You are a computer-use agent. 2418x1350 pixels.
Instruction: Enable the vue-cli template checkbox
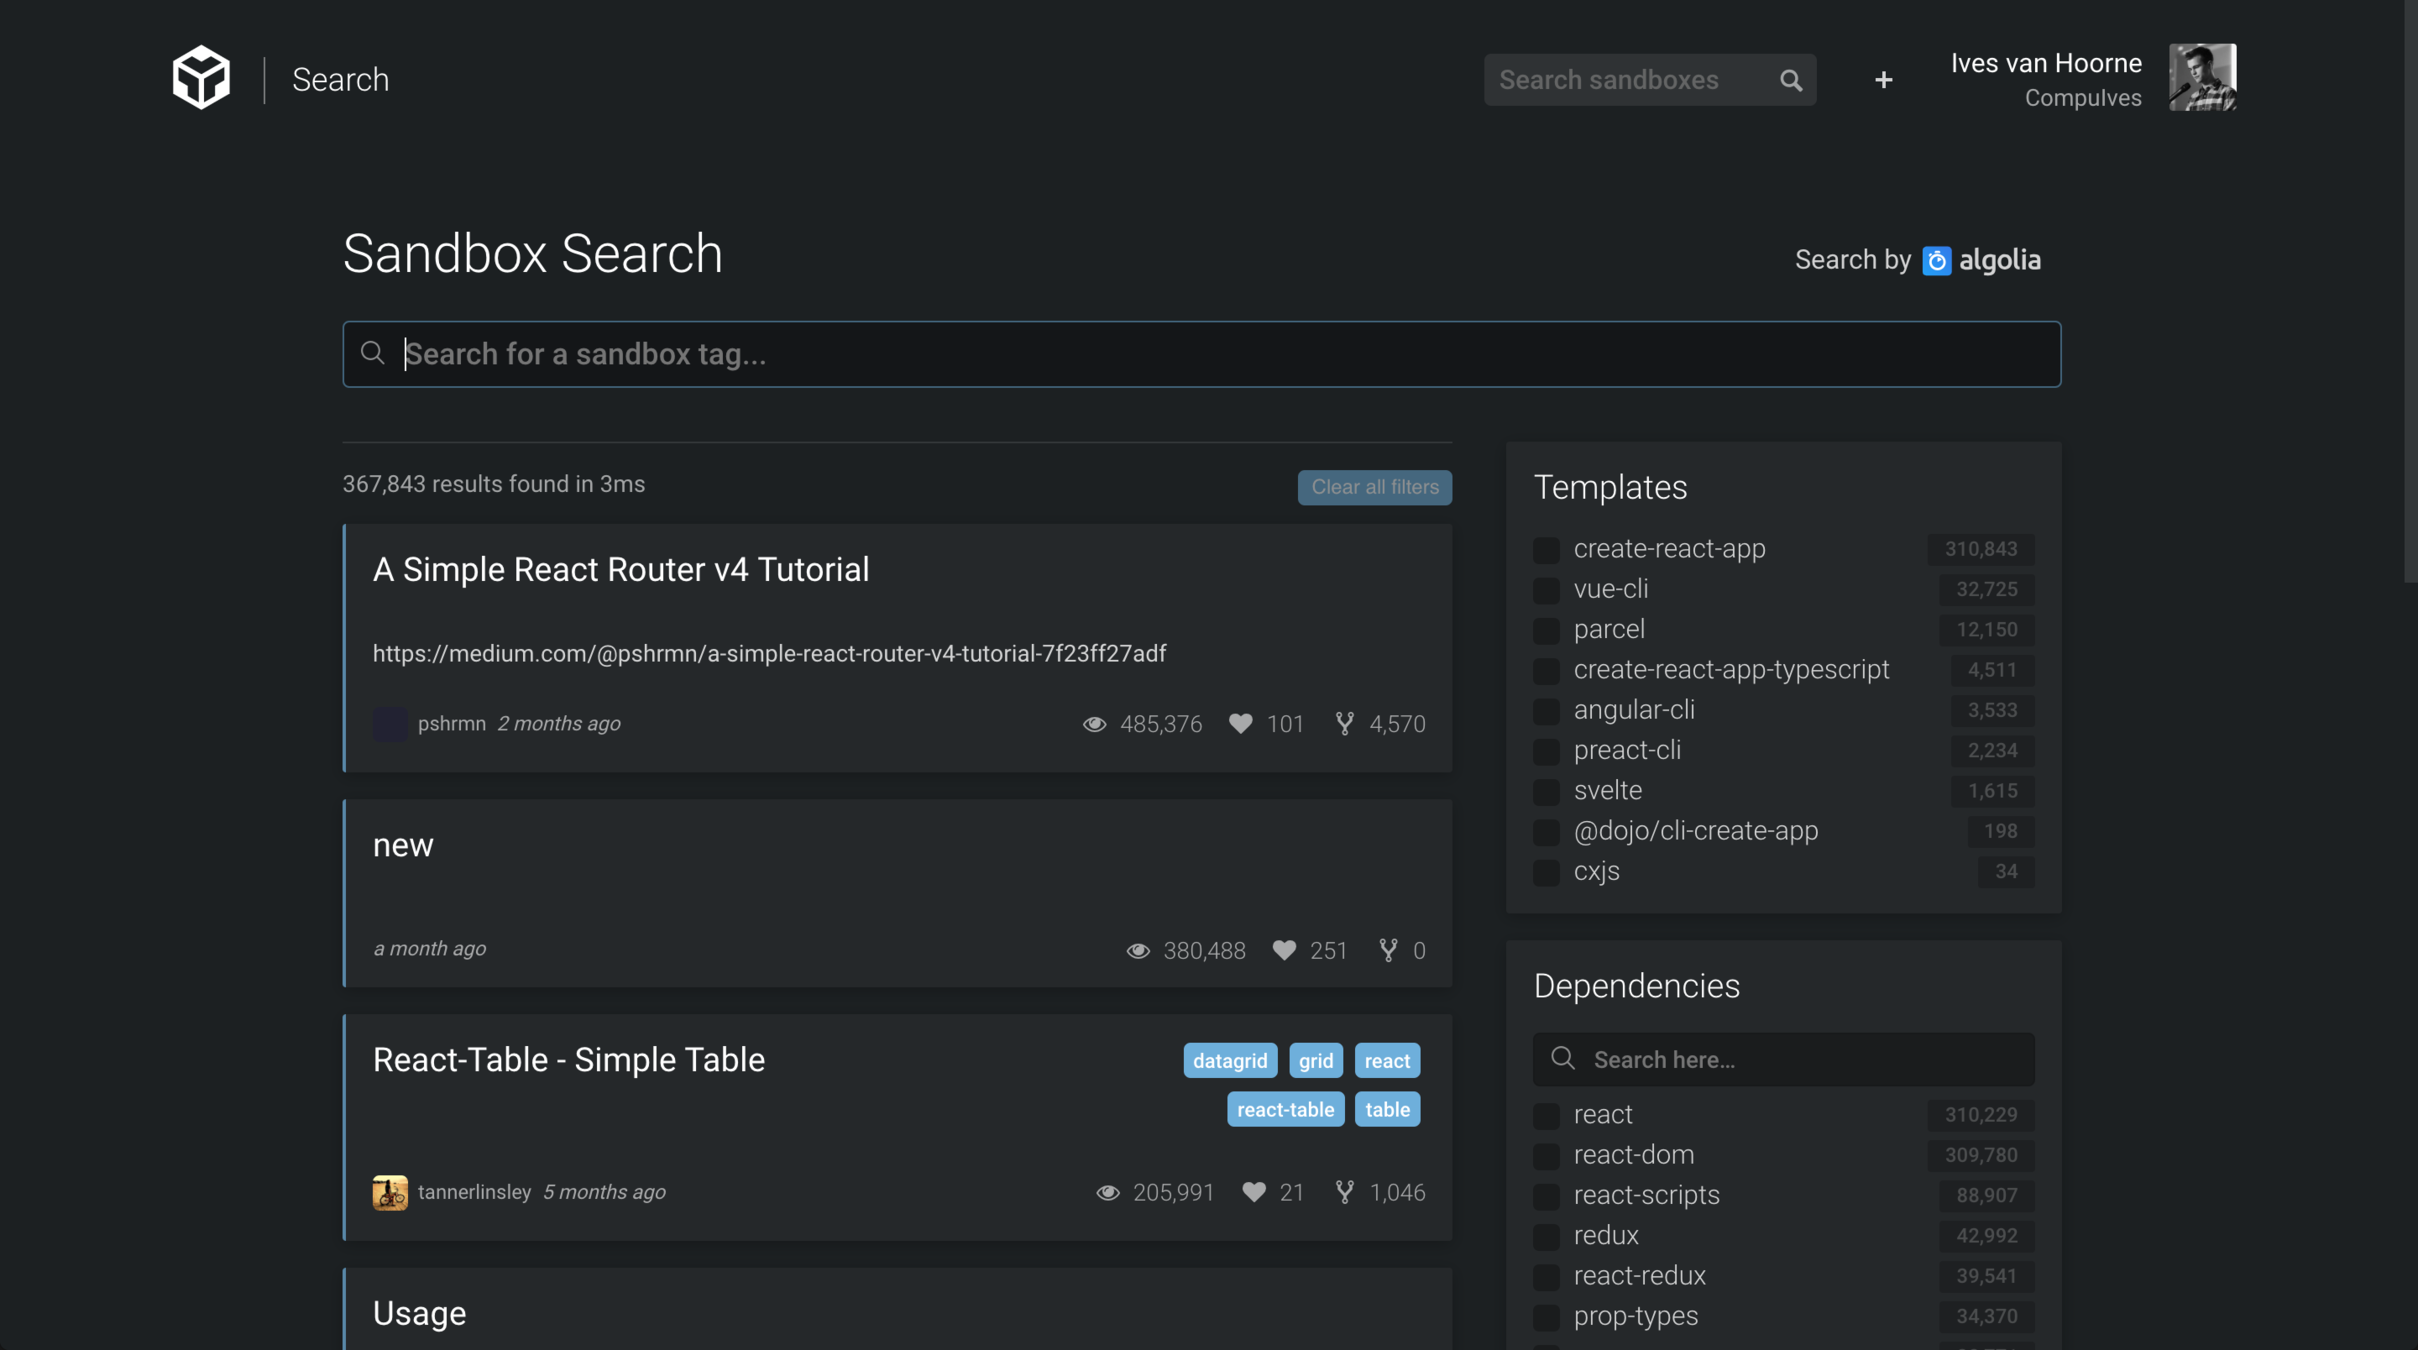[x=1546, y=590]
